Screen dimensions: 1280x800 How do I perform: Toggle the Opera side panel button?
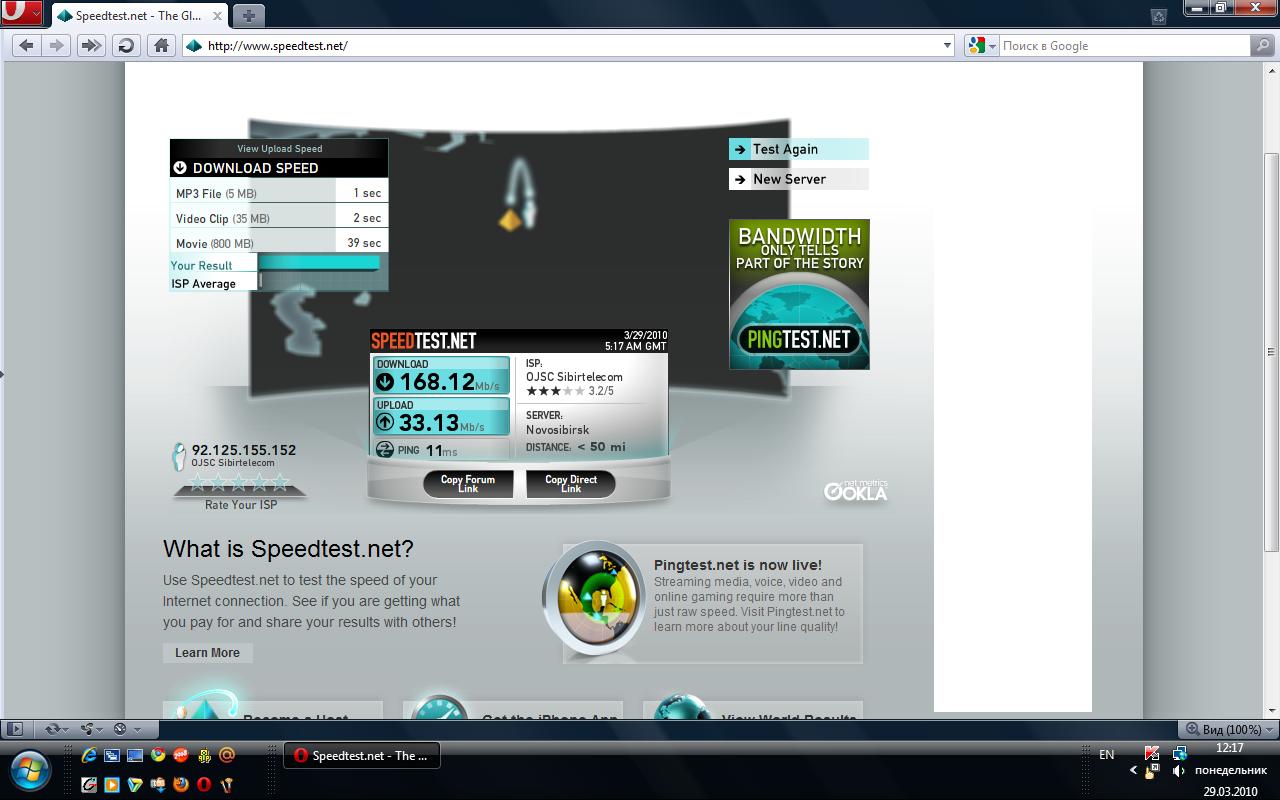point(14,729)
